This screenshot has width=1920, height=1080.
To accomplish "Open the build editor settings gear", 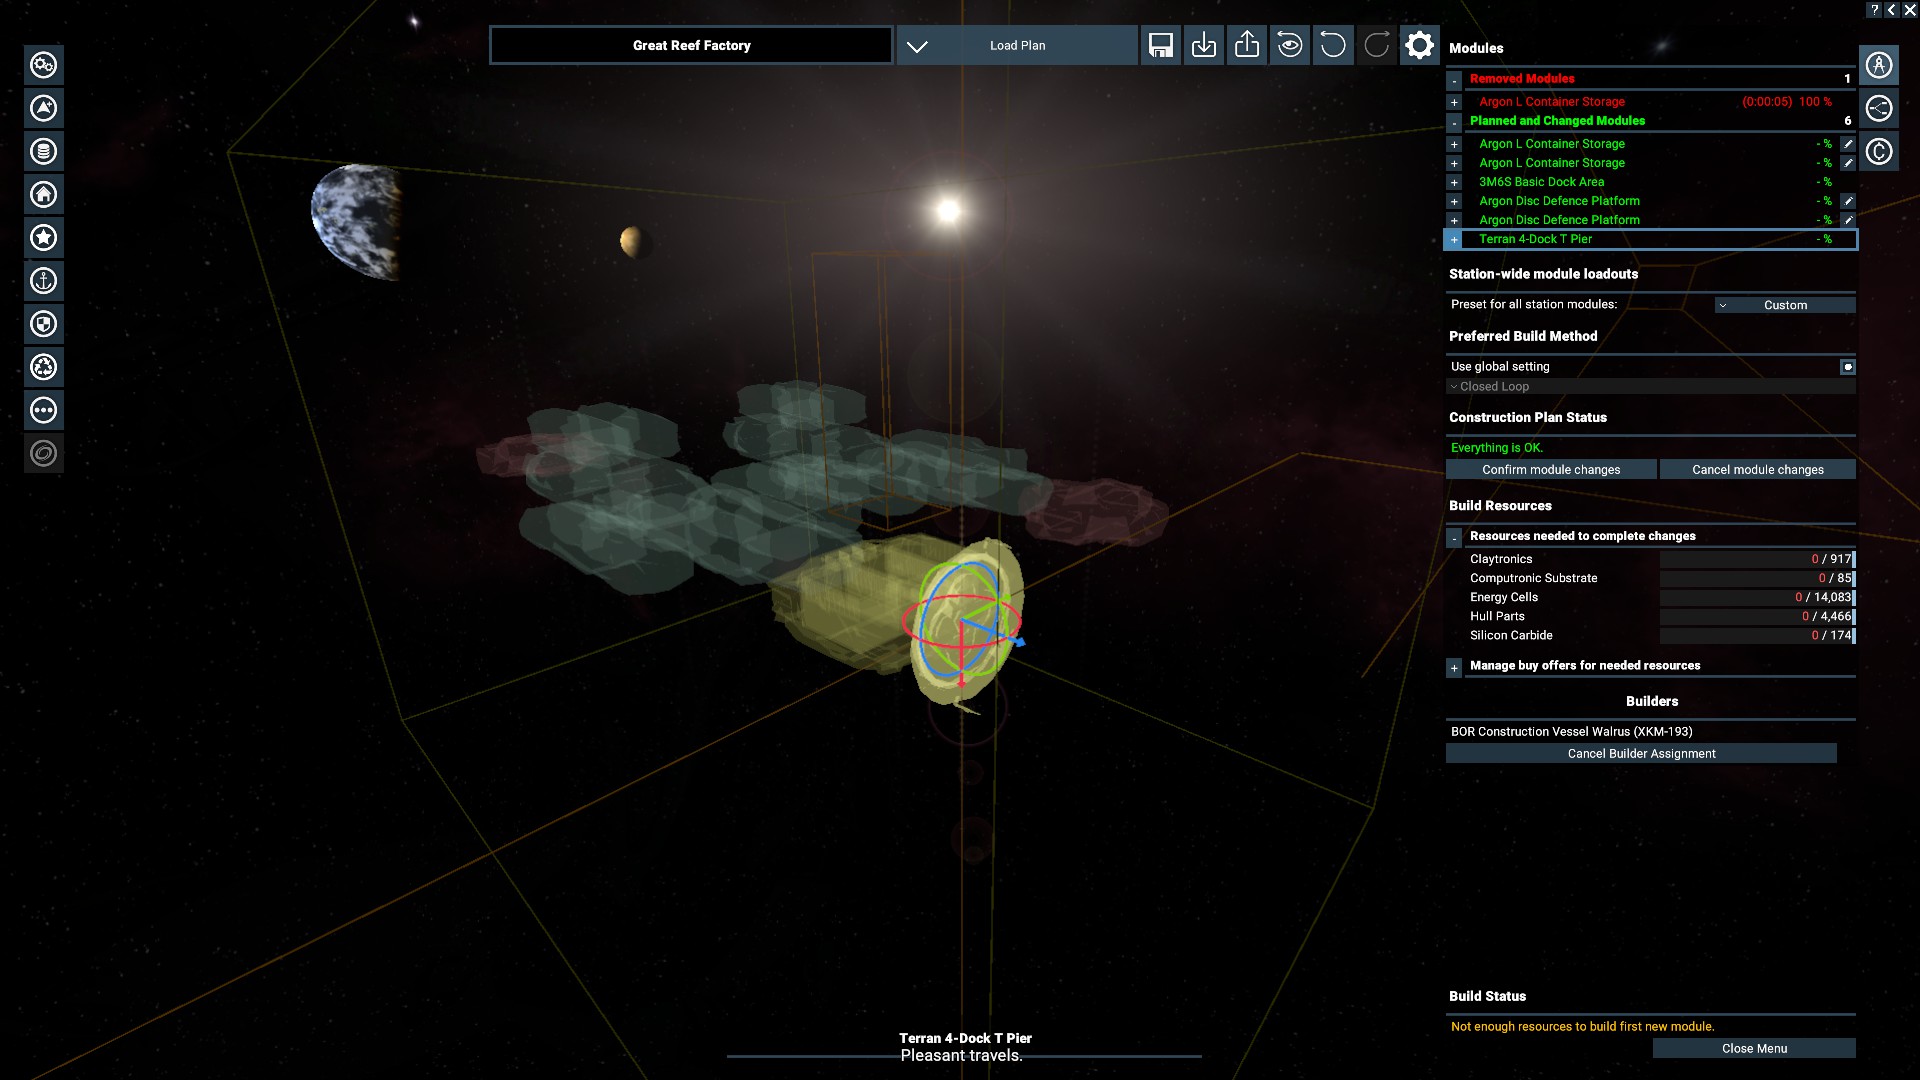I will pos(1419,45).
